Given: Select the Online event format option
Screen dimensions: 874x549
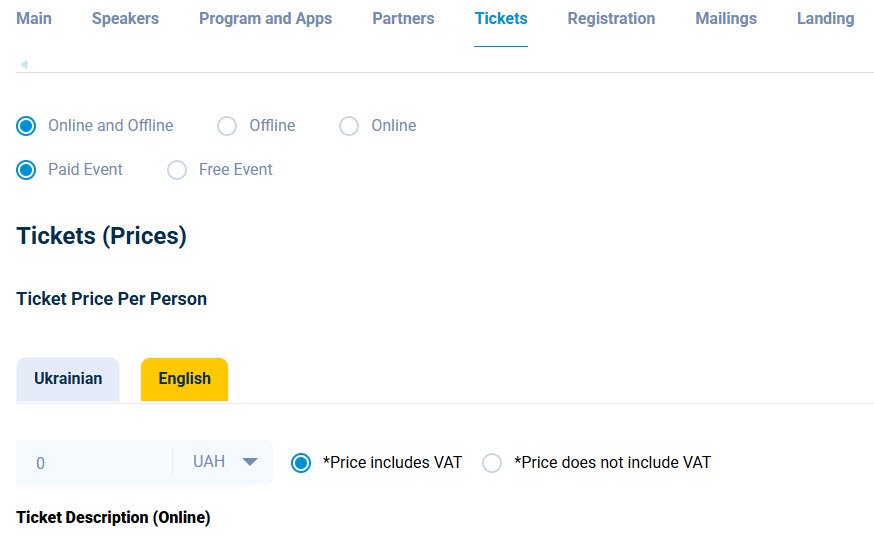Looking at the screenshot, I should coord(349,126).
